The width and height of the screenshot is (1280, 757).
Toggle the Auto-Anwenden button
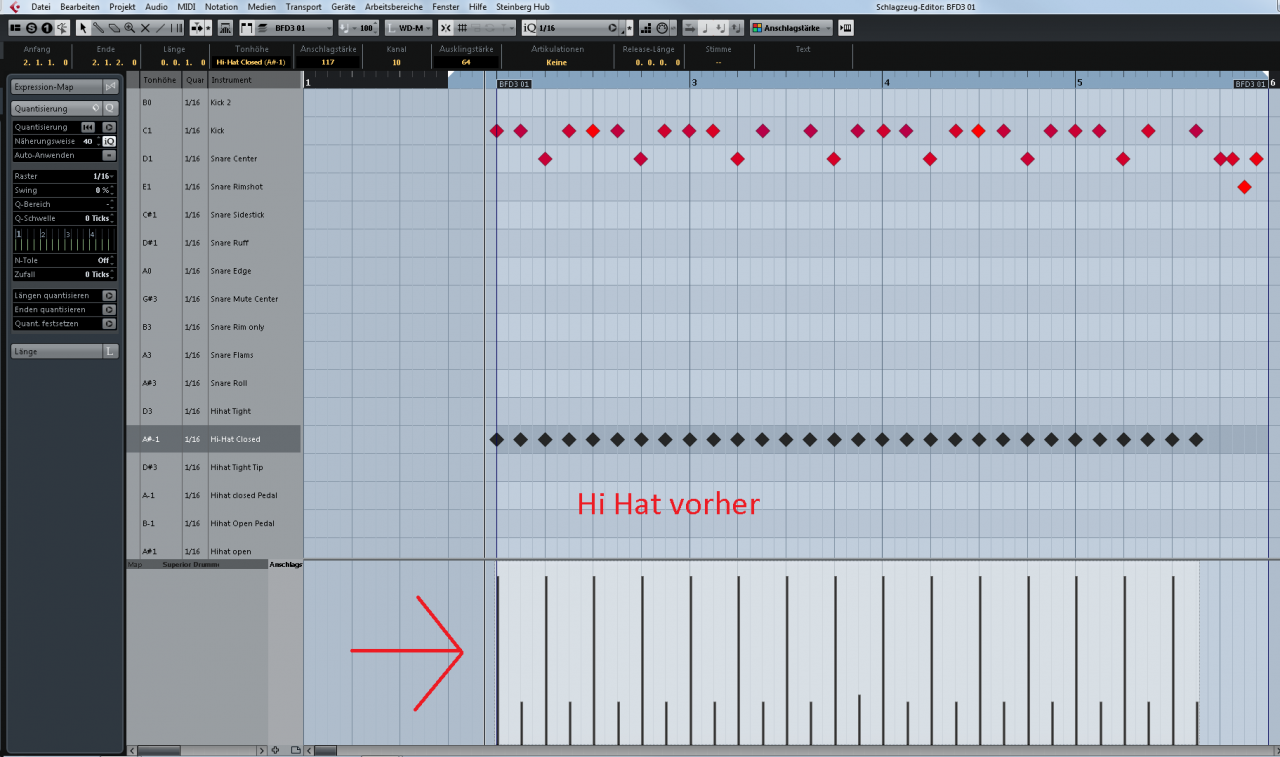tap(110, 155)
